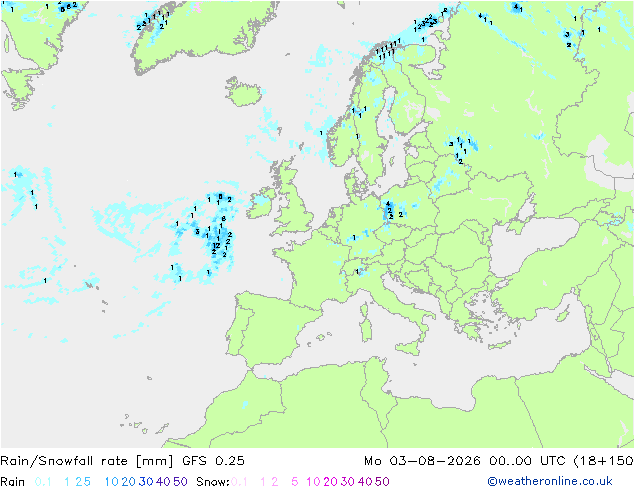The height and width of the screenshot is (490, 634).
Task: Pick the Snow legend 2 value
Action: (x=275, y=482)
